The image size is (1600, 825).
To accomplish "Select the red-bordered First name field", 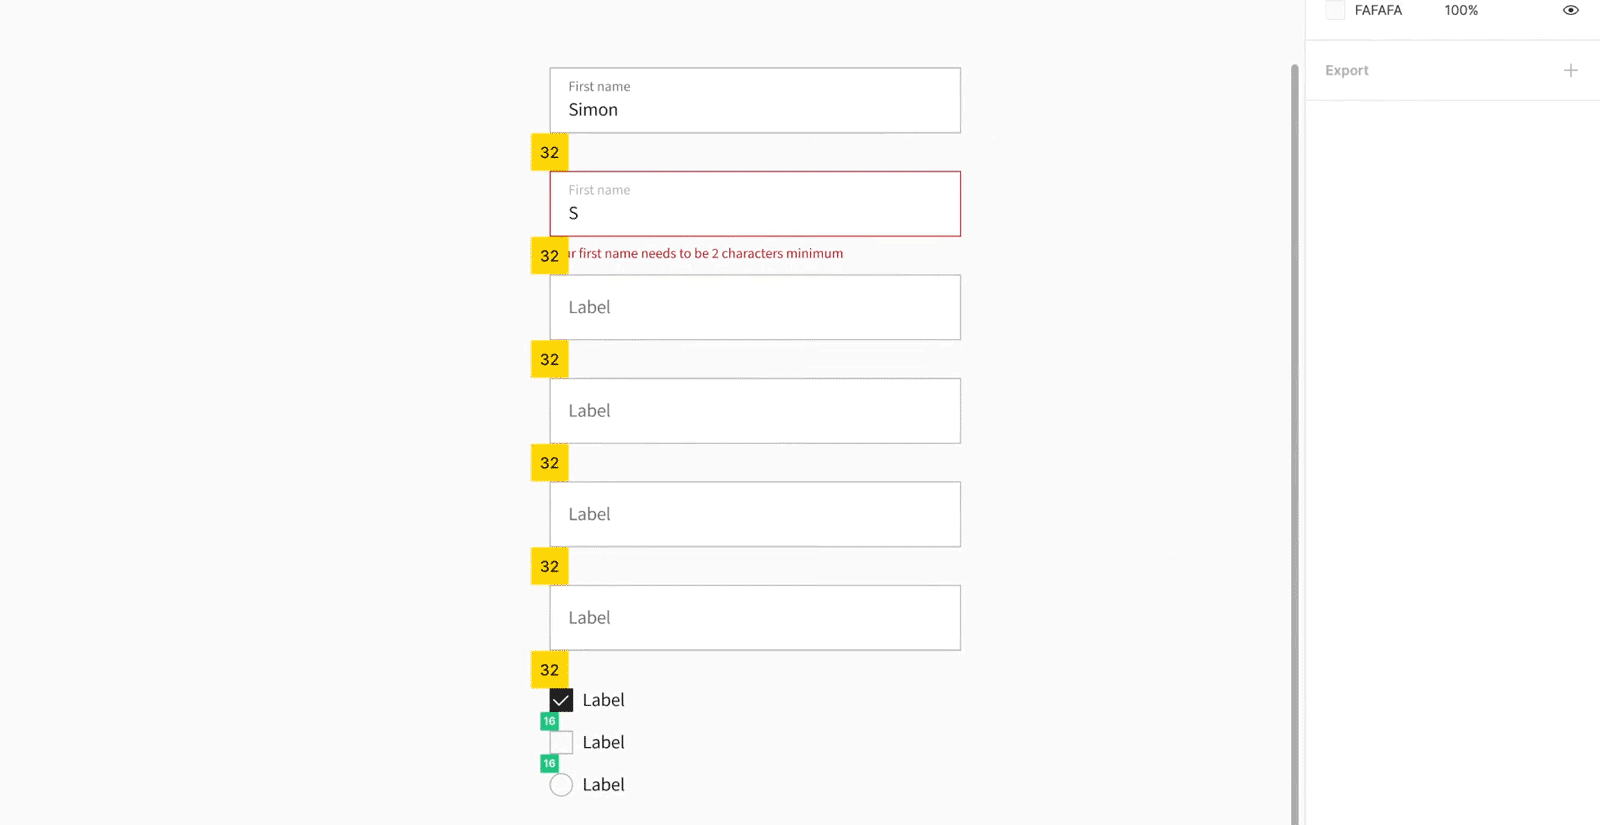I will pos(755,204).
